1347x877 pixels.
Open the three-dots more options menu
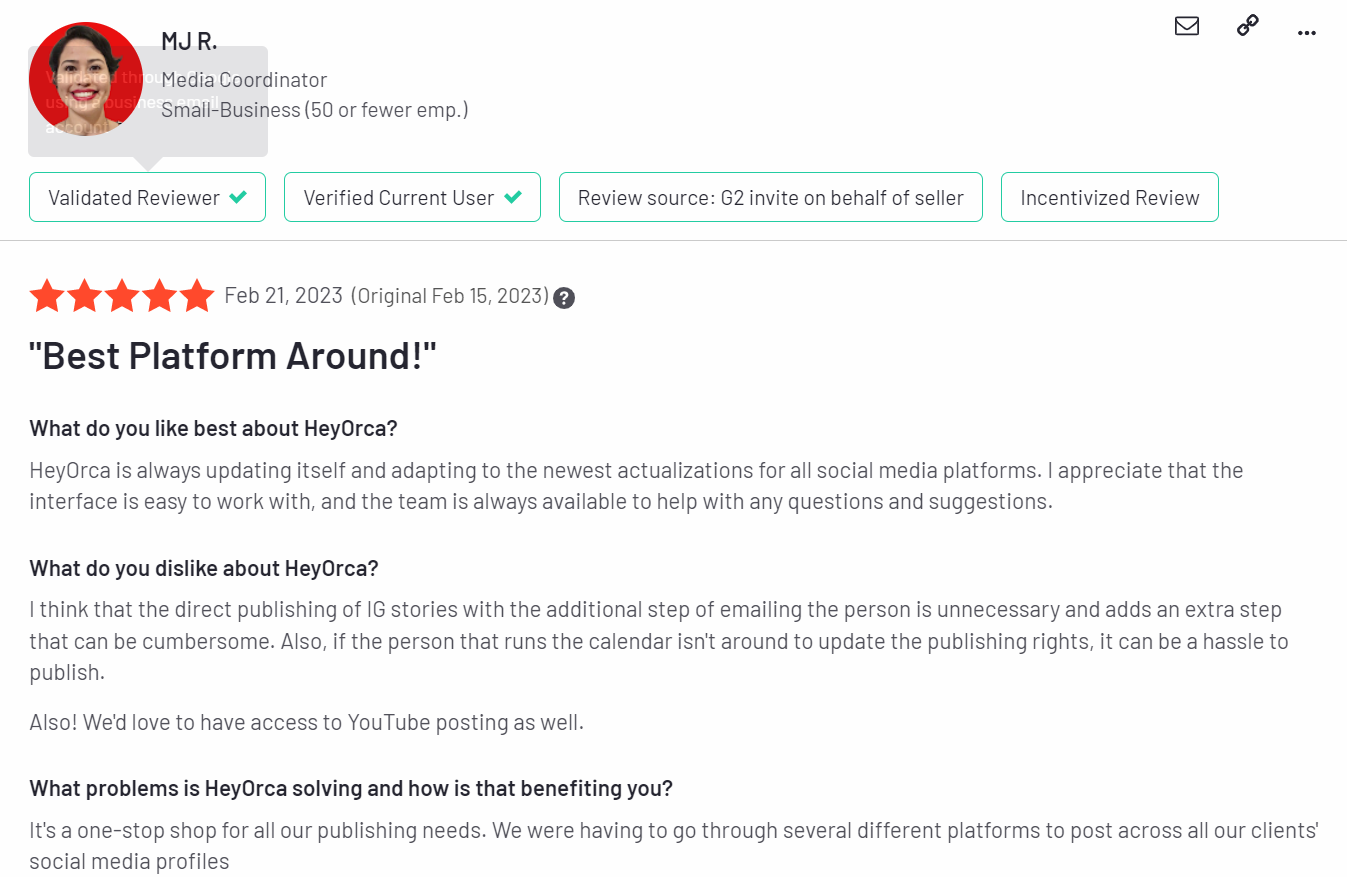tap(1306, 33)
